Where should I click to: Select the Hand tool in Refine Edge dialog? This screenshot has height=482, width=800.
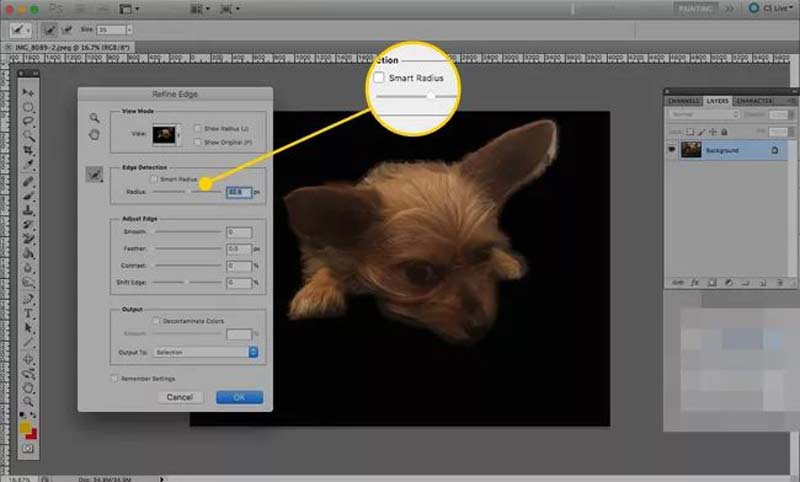click(94, 135)
